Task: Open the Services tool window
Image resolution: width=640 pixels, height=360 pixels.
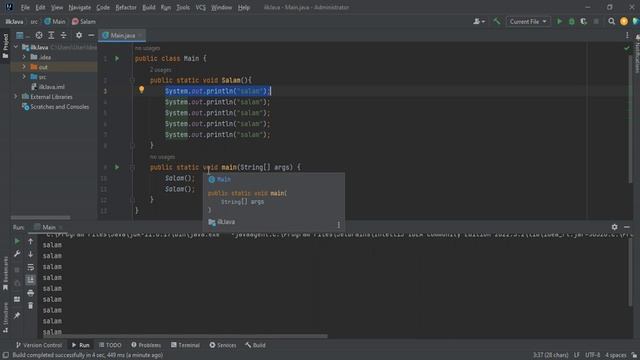Action: coord(223,345)
